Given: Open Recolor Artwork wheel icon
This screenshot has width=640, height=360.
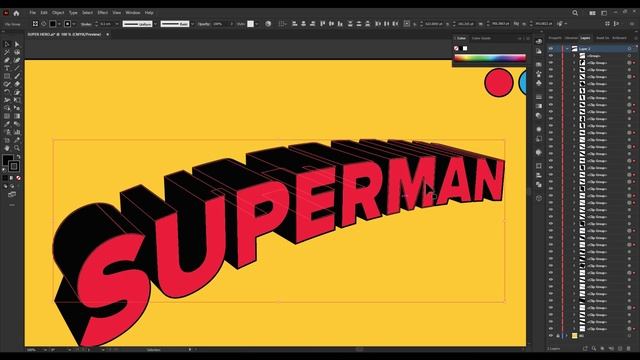Looking at the screenshot, I should (x=268, y=24).
